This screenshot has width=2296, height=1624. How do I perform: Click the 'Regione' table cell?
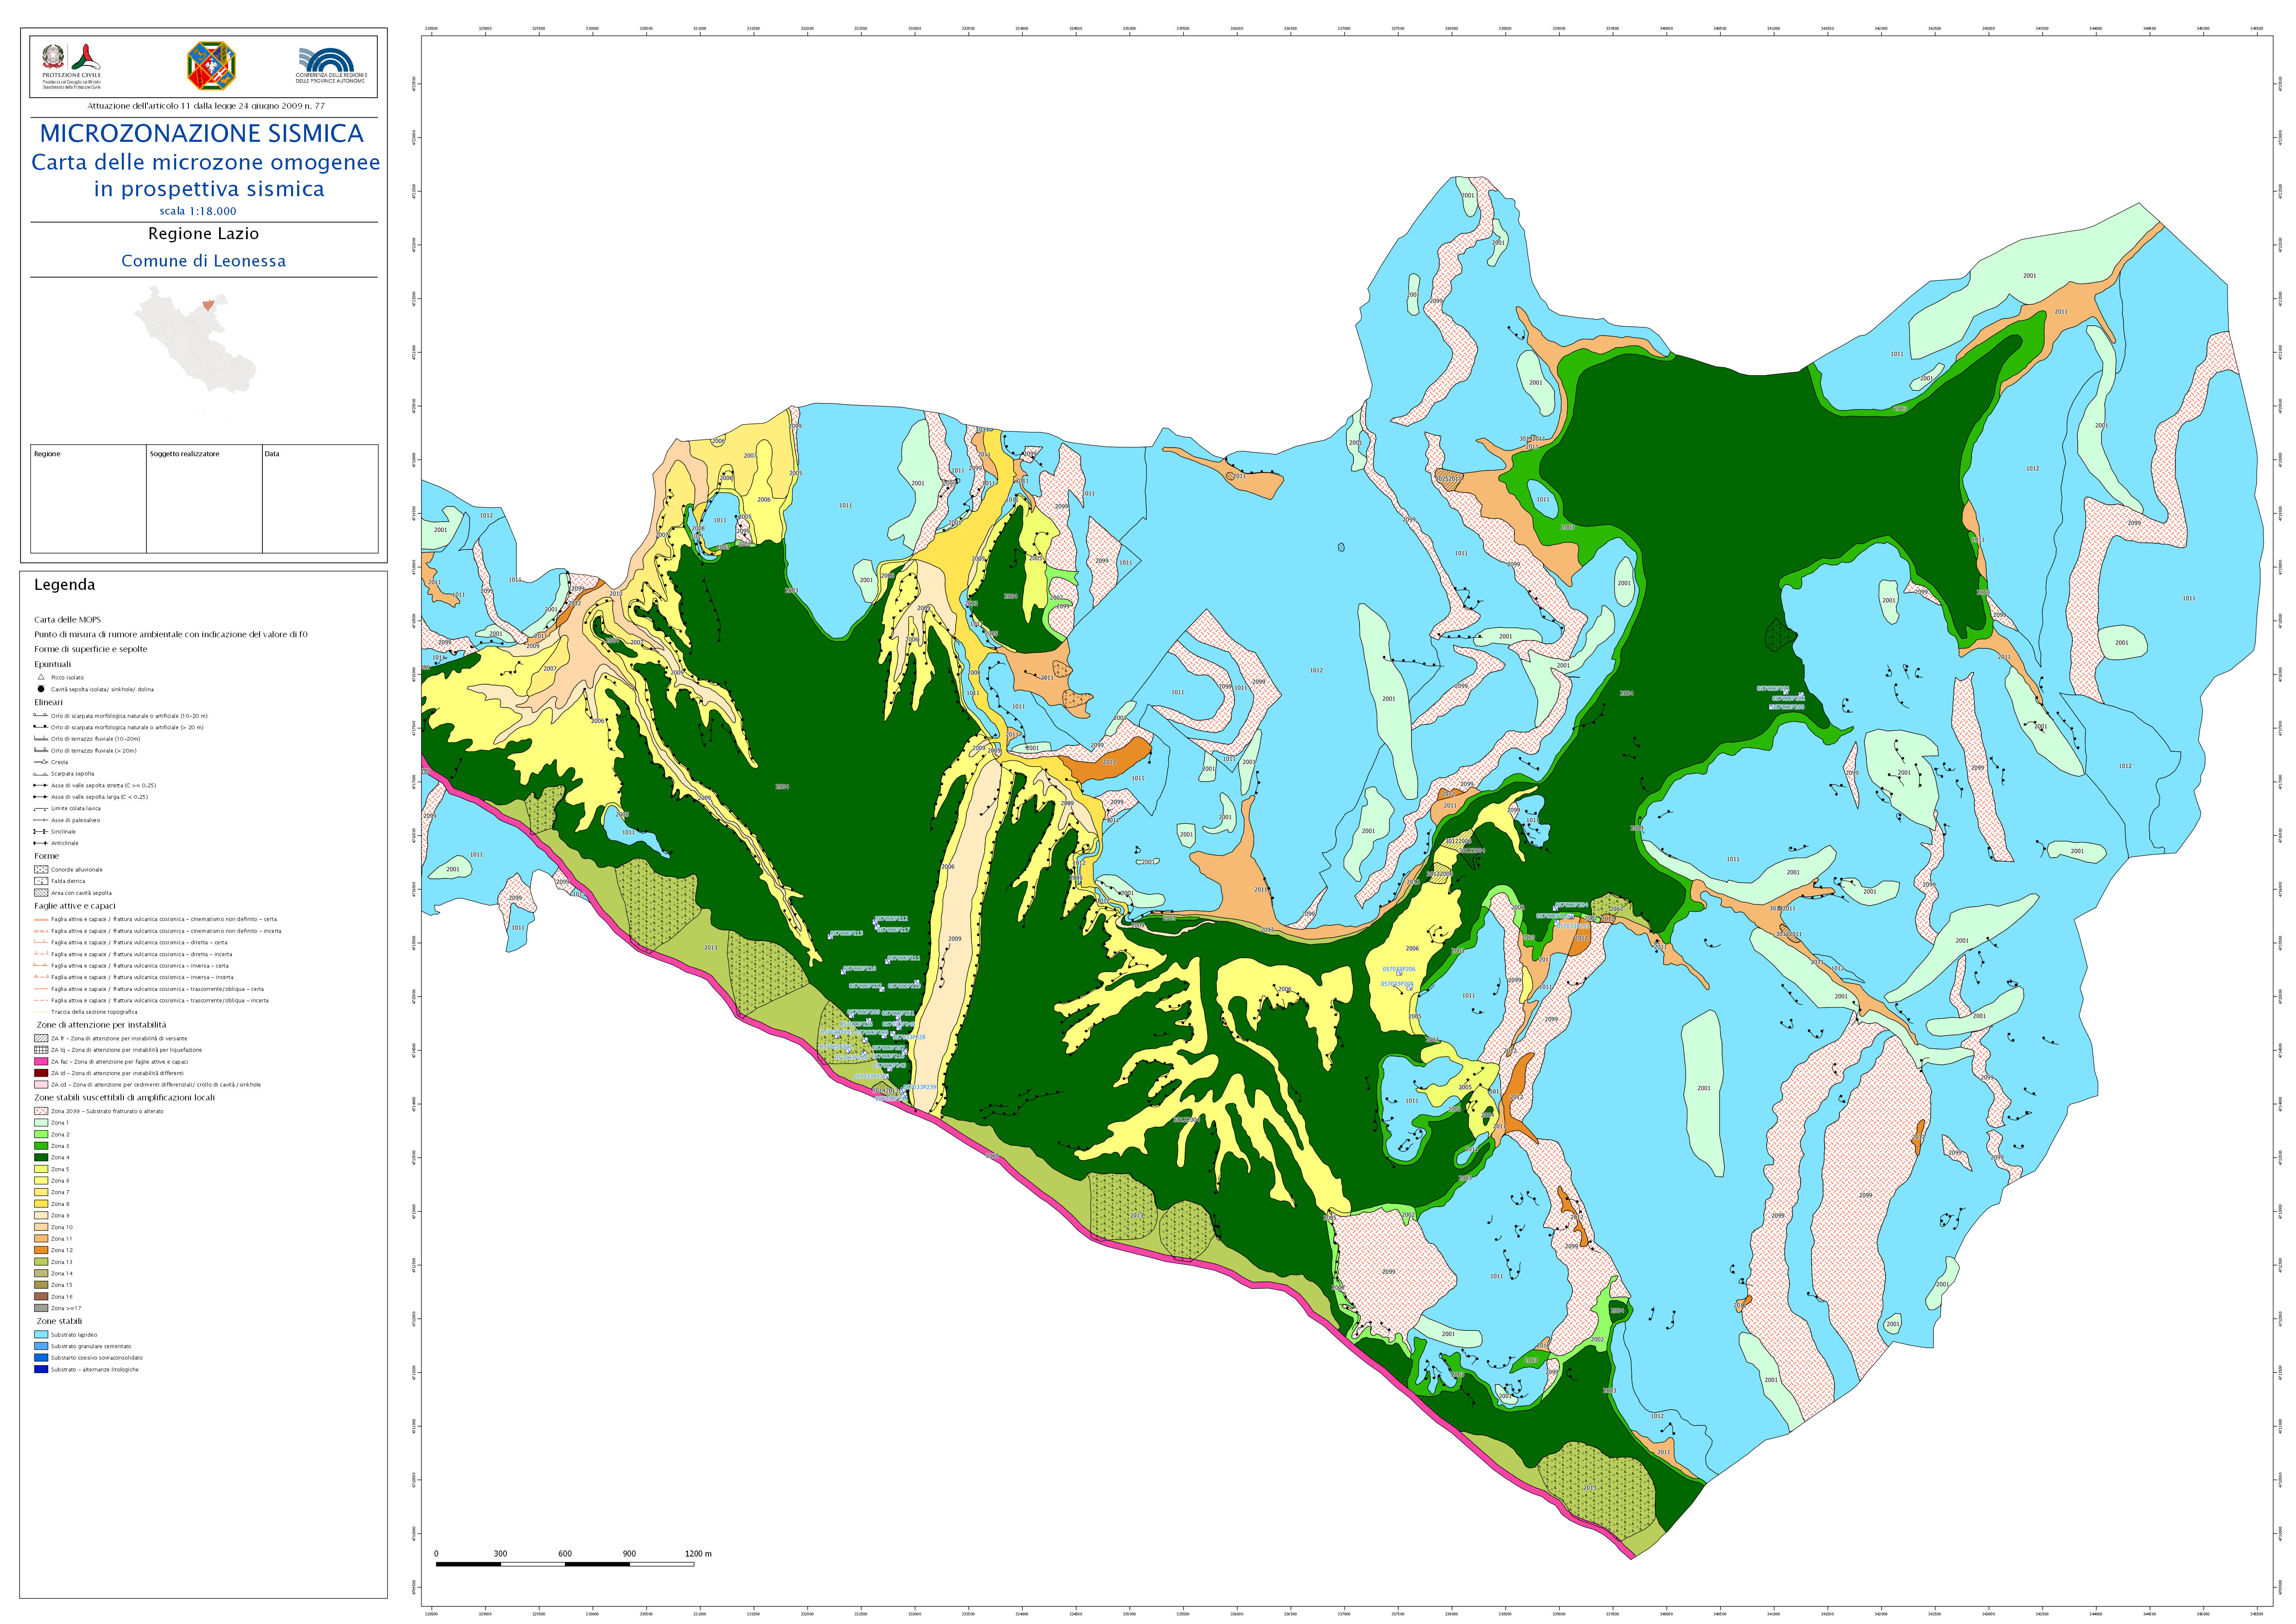[x=88, y=499]
